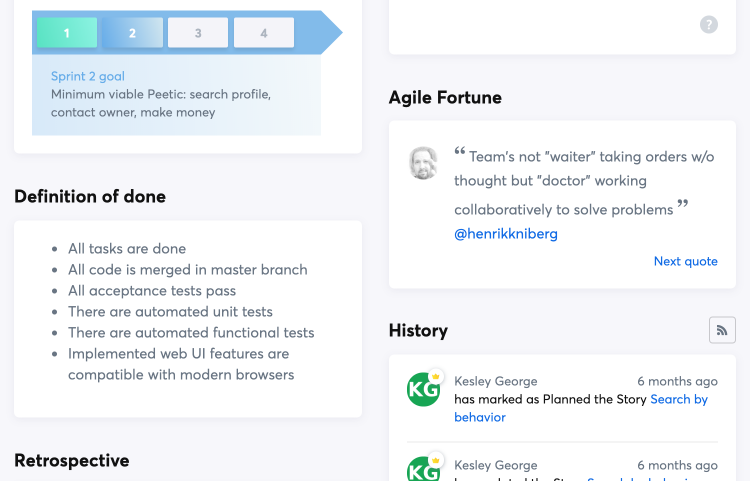Open the History RSS feed icon

(722, 330)
